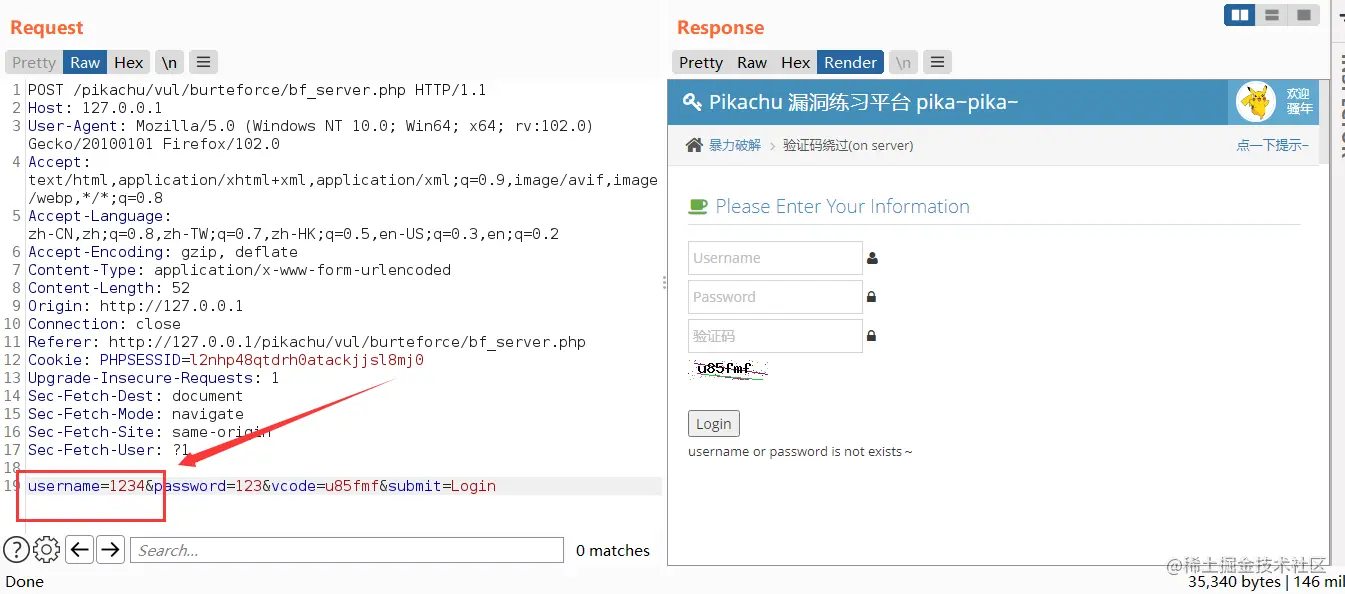Select top-bottom stacked layout view
The height and width of the screenshot is (594, 1345).
tap(1272, 15)
